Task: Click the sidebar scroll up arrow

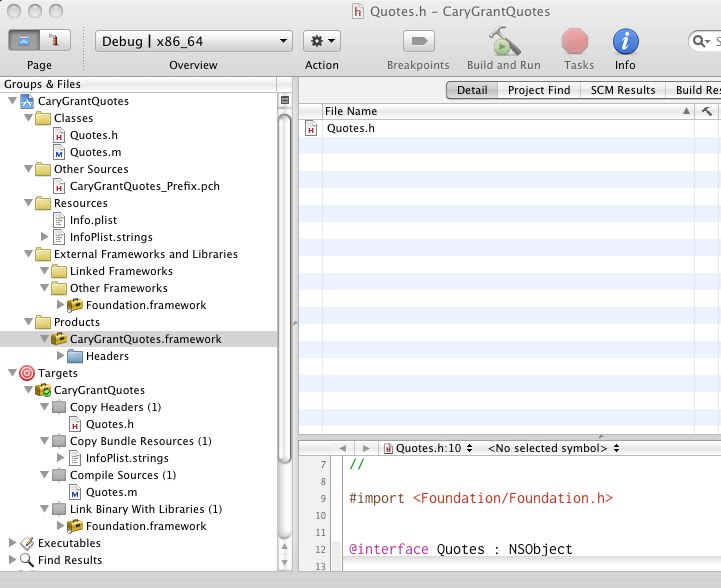Action: (x=285, y=546)
